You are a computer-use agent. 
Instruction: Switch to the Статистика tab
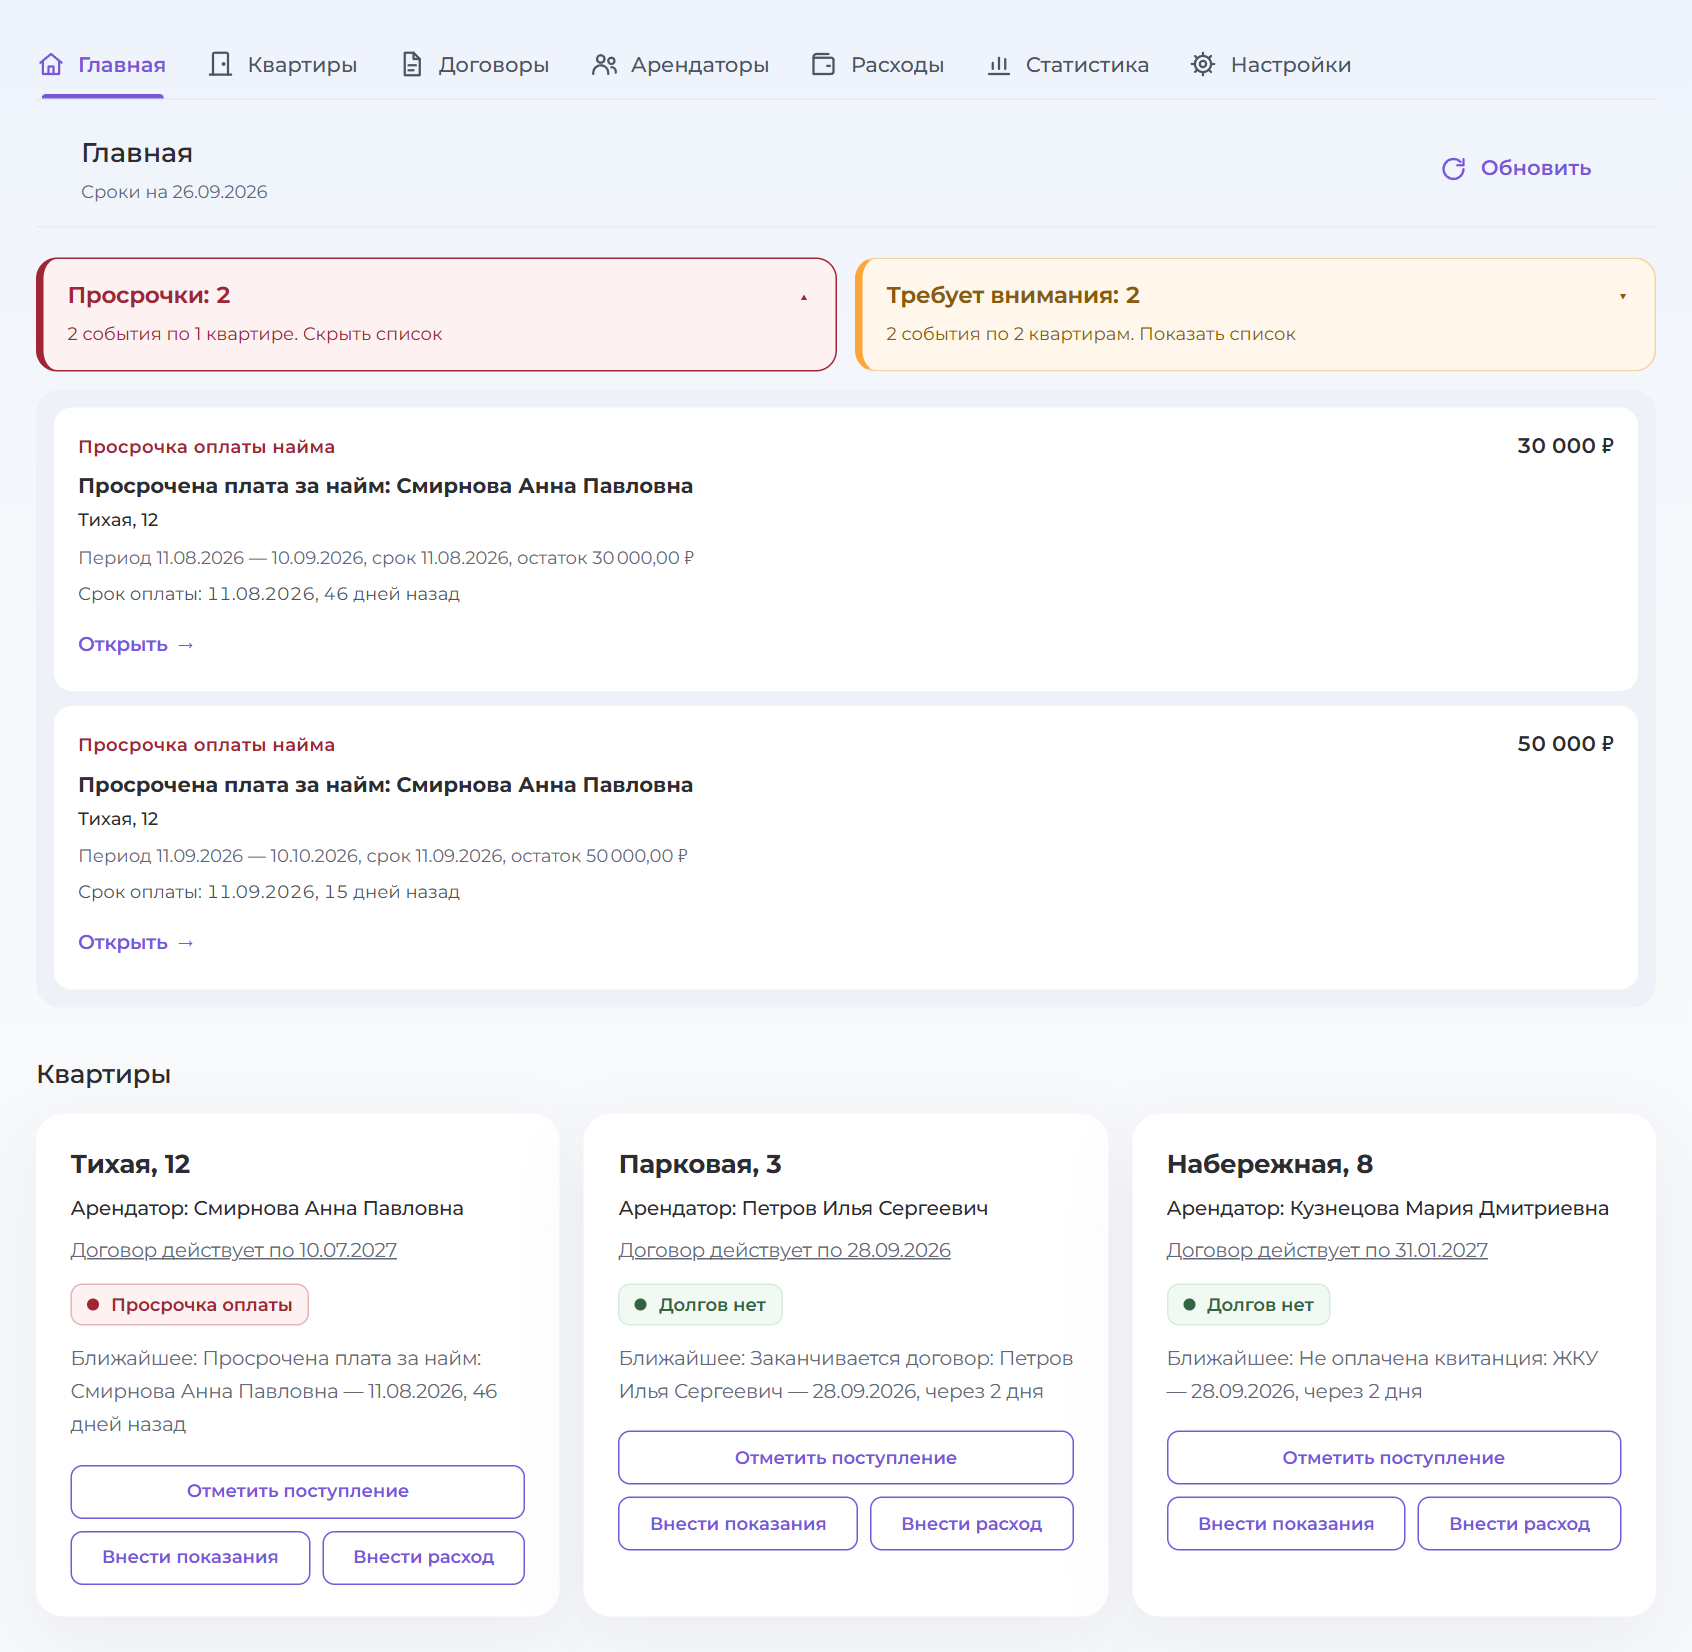(x=1068, y=65)
